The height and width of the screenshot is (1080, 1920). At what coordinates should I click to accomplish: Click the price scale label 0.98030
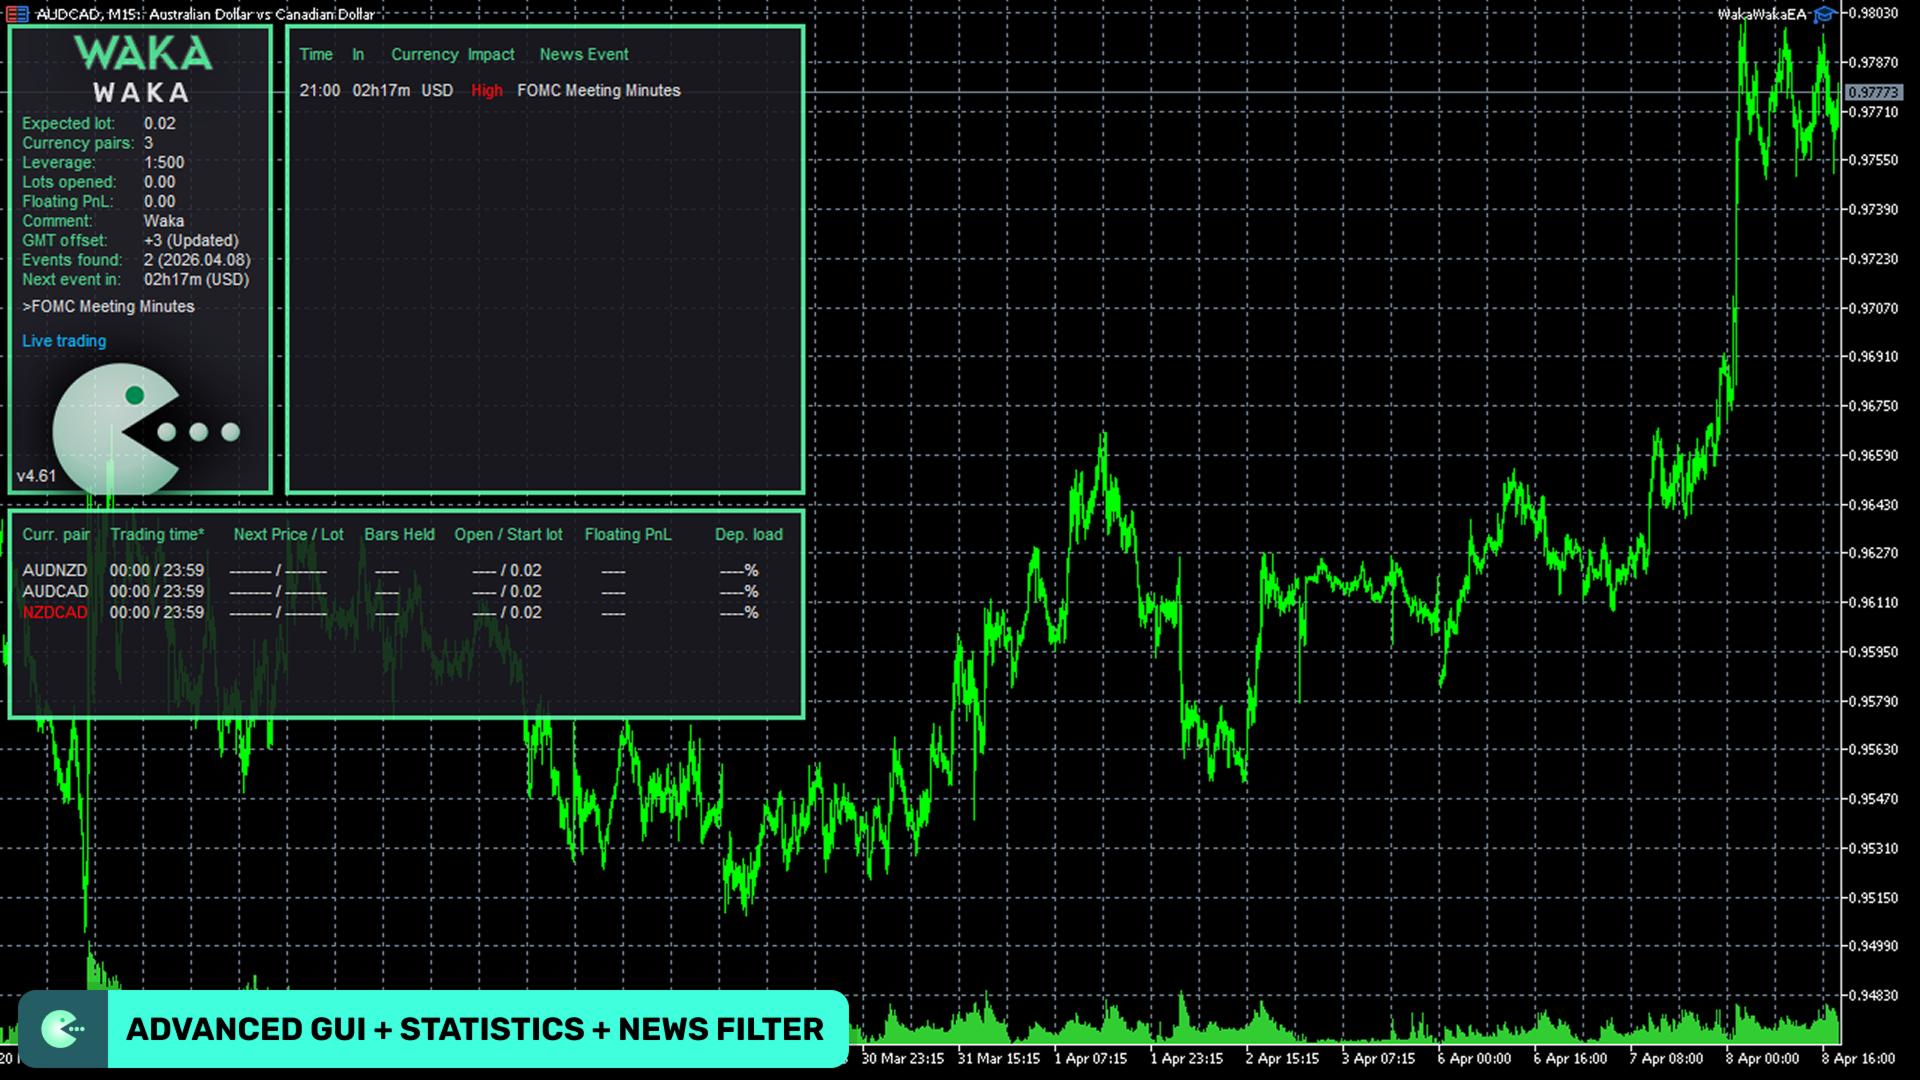pyautogui.click(x=1873, y=13)
